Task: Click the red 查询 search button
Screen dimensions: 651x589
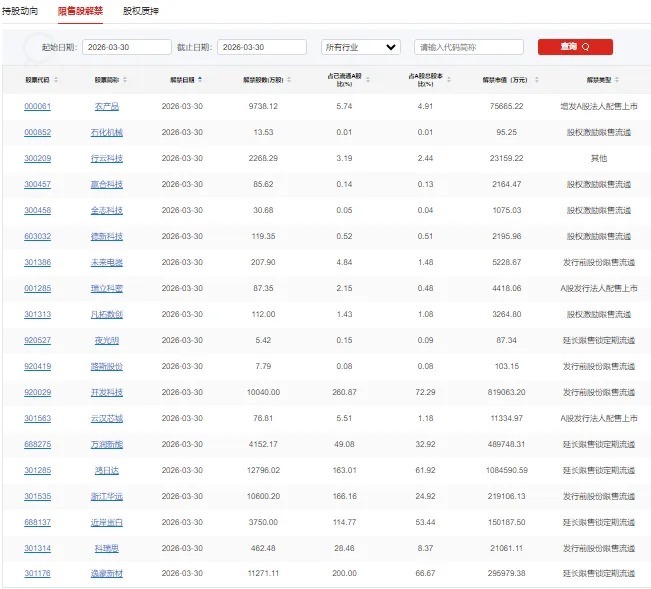Action: tap(574, 47)
